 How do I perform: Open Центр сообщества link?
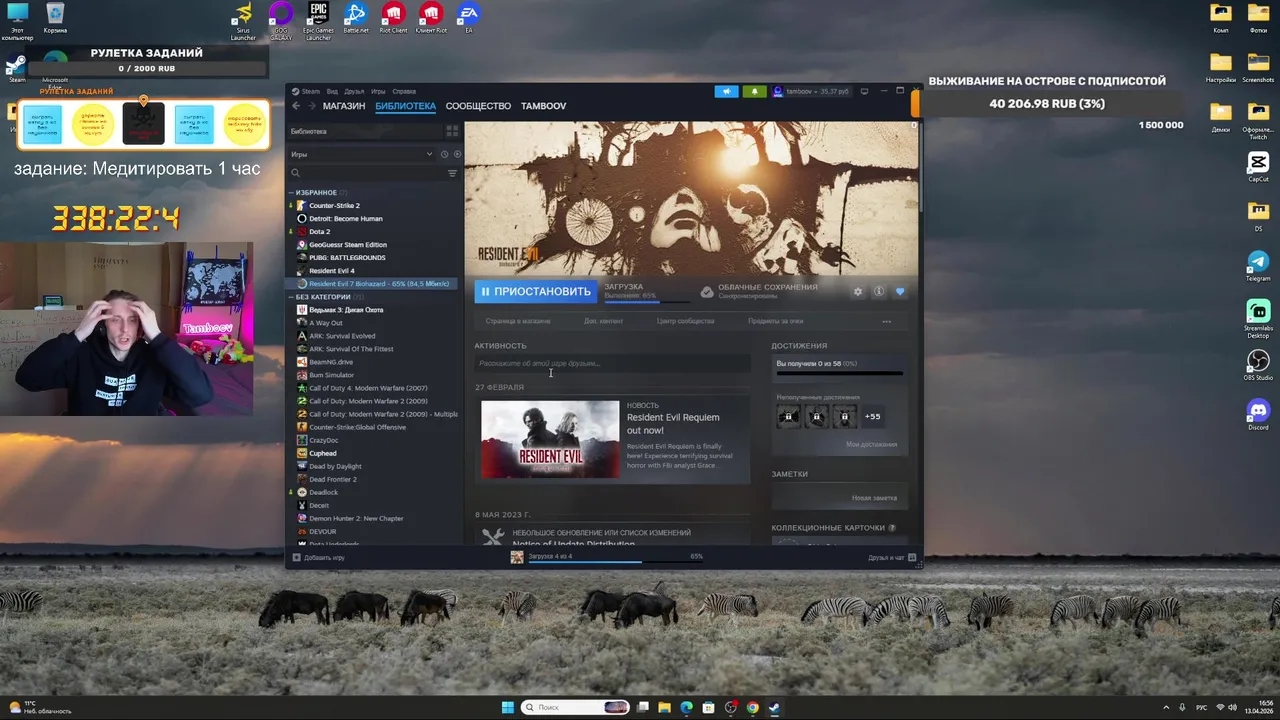[685, 321]
